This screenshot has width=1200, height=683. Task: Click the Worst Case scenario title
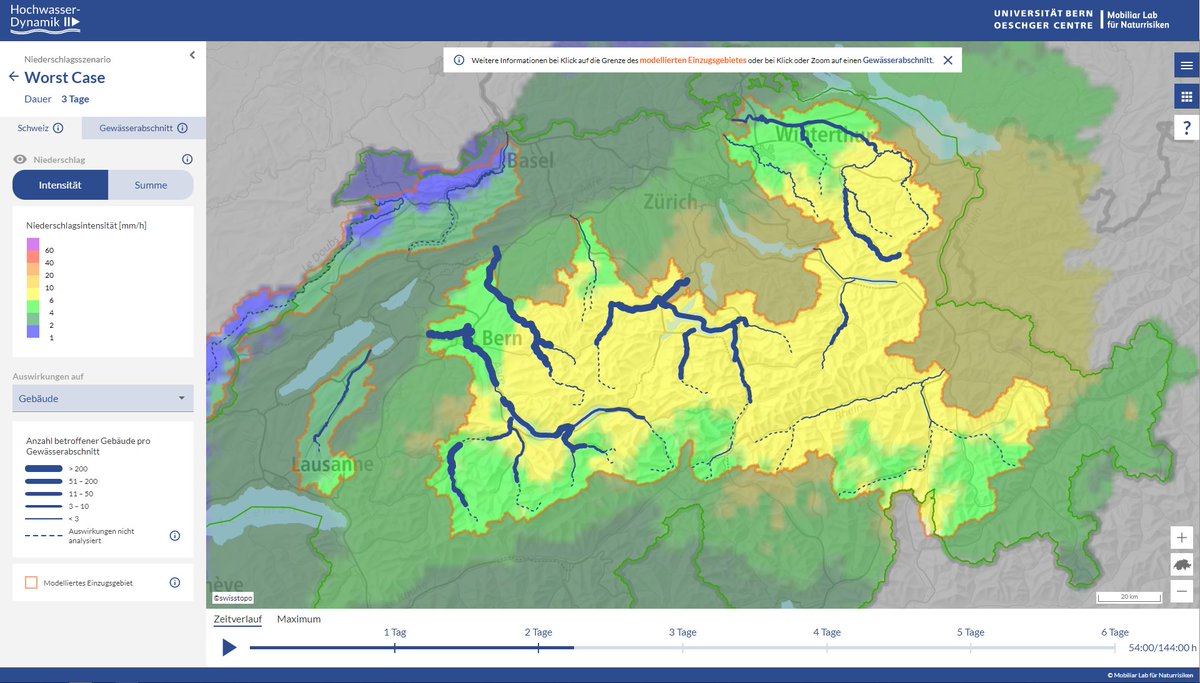click(65, 77)
